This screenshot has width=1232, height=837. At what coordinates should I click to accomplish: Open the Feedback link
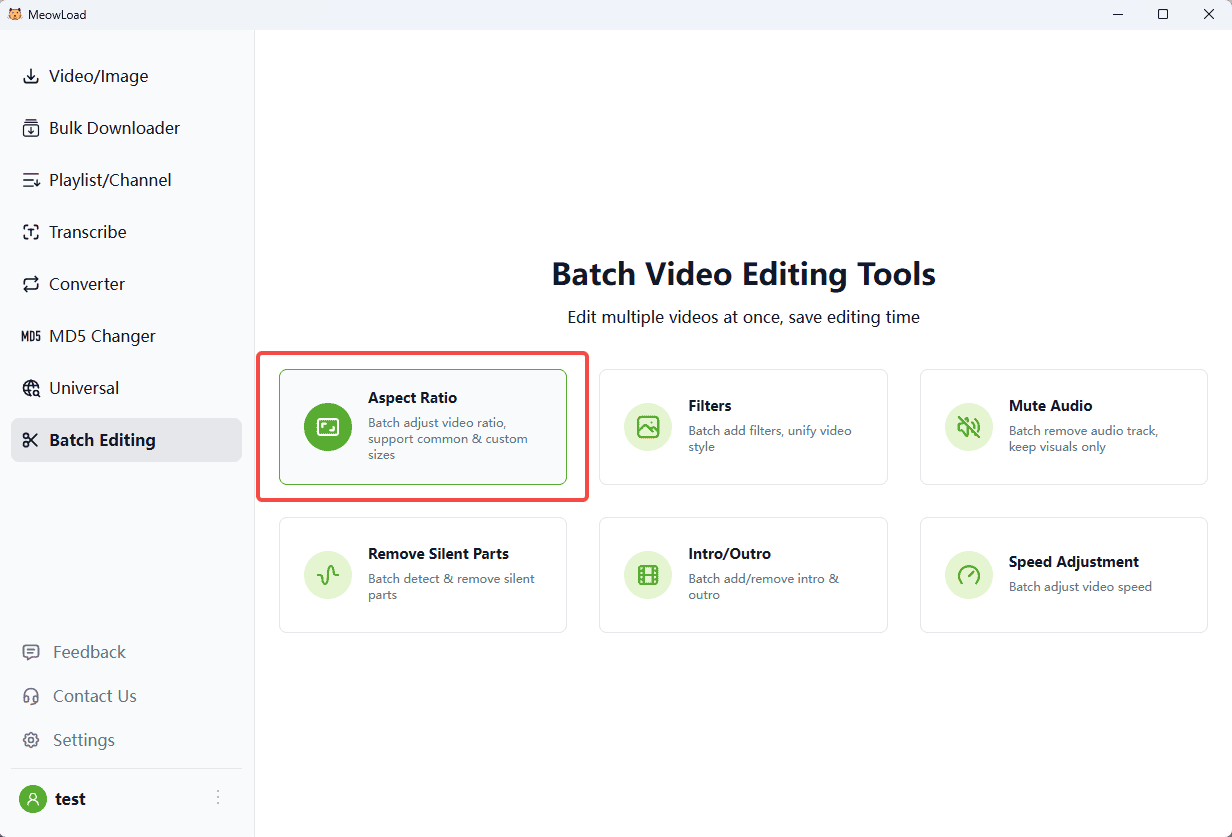pyautogui.click(x=89, y=652)
